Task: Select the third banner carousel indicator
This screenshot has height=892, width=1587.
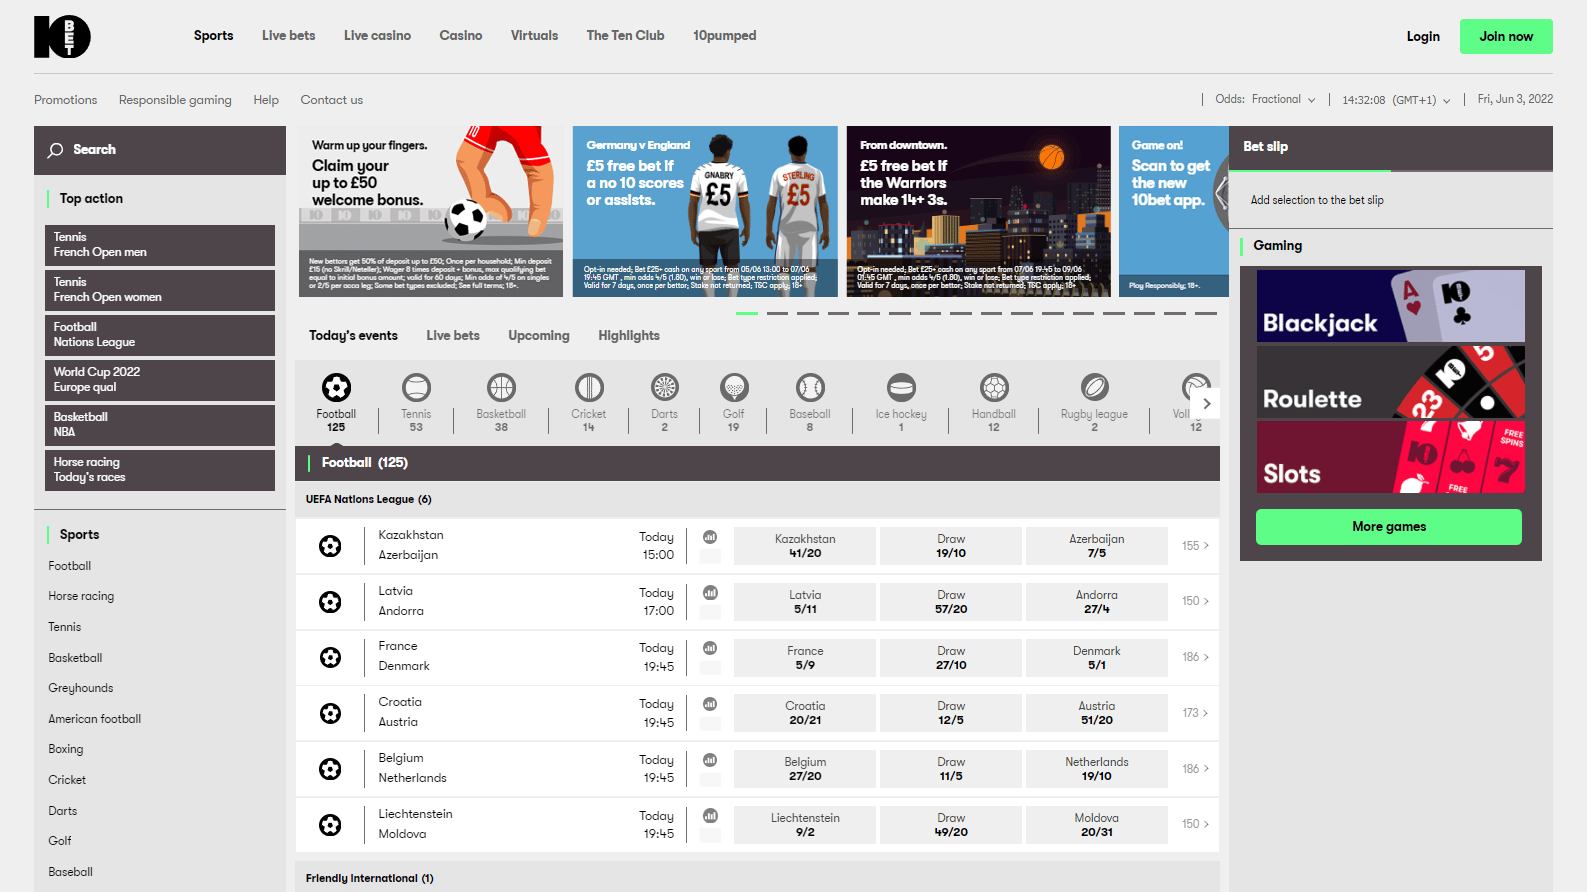Action: pos(808,314)
